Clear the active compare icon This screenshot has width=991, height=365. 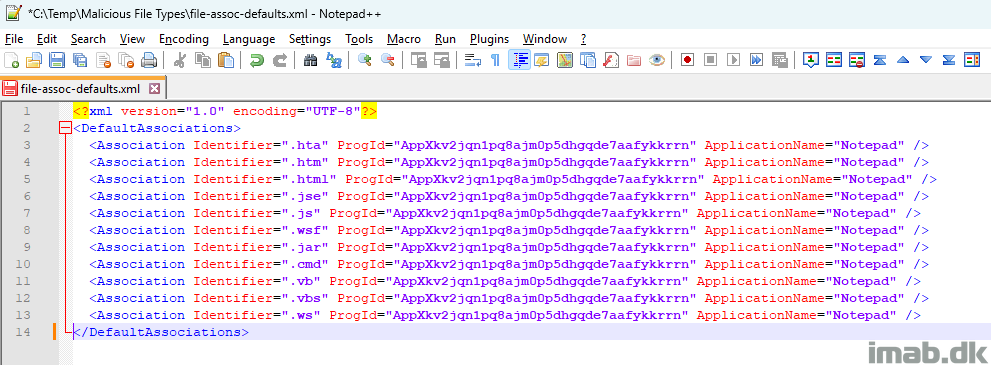pyautogui.click(x=857, y=60)
